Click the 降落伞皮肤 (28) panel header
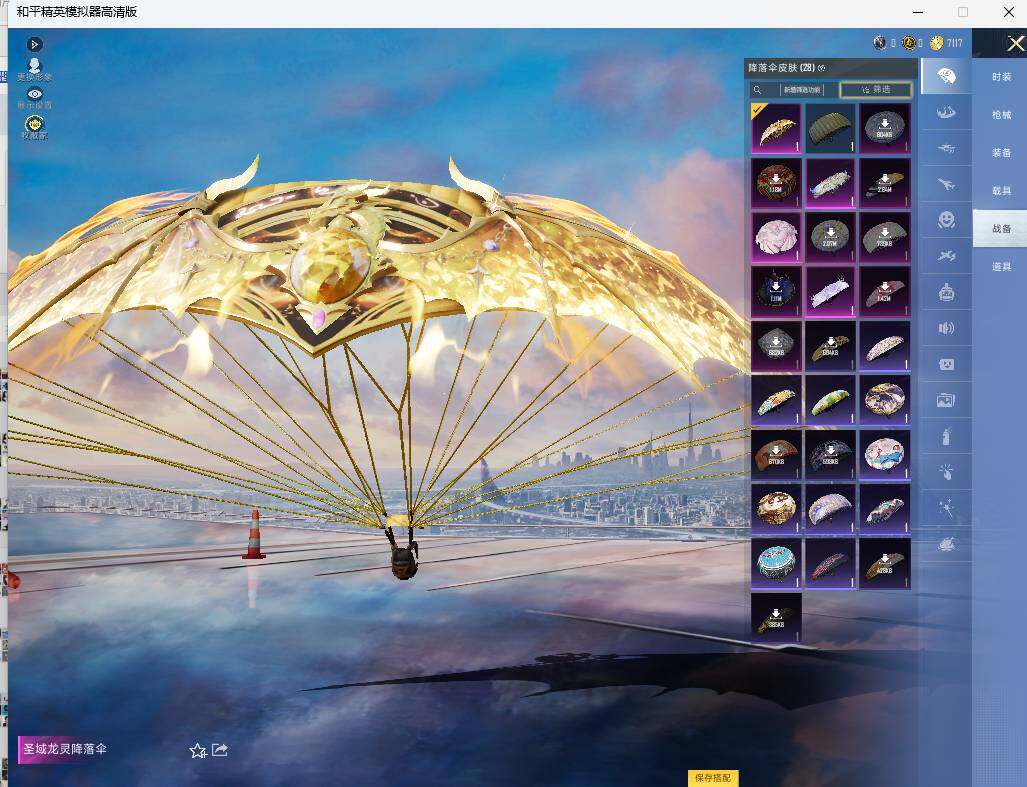 tap(833, 67)
